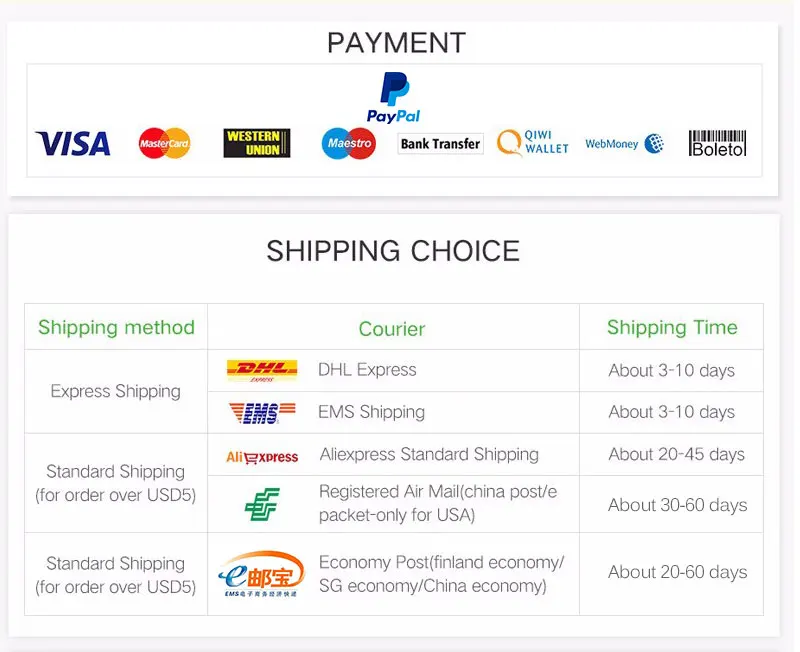Click the Western Union logo
Viewport: 800px width, 652px height.
[x=257, y=143]
